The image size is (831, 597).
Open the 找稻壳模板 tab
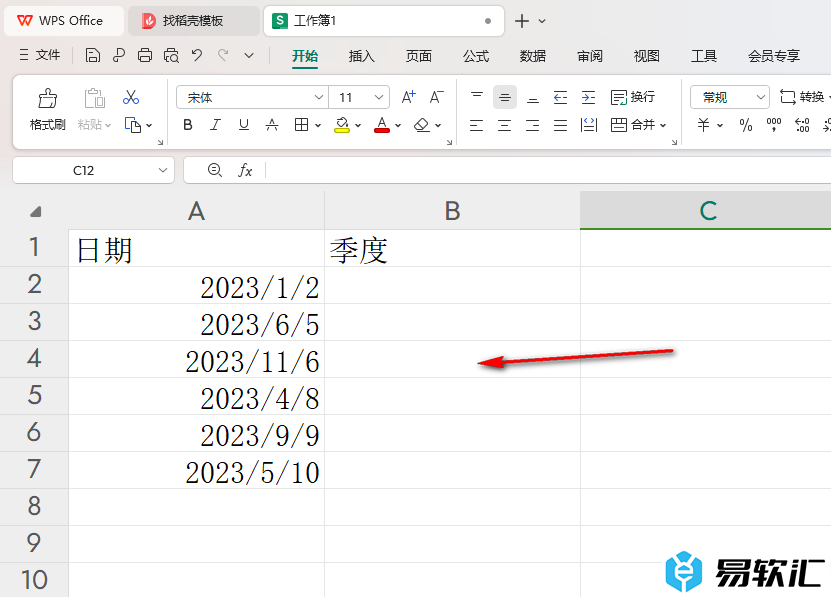click(x=193, y=21)
